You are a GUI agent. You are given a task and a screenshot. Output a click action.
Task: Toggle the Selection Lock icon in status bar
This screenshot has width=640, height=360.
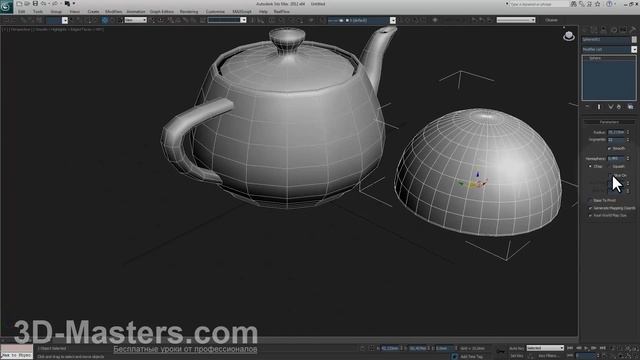coord(363,348)
